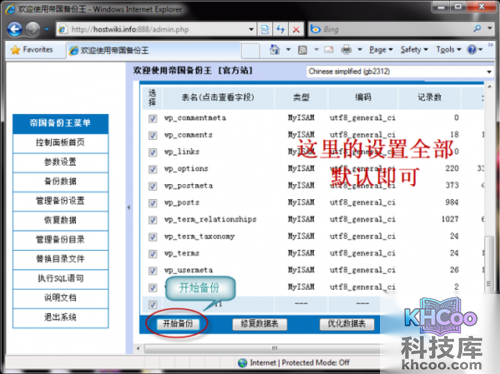500x374 pixels.
Task: Open 备份数据 in sidebar menu
Action: click(60, 182)
